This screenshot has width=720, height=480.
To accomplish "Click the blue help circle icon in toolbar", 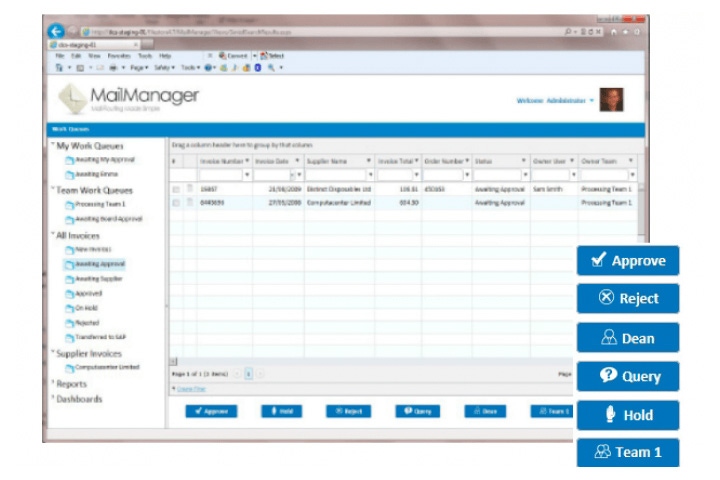I will point(208,68).
